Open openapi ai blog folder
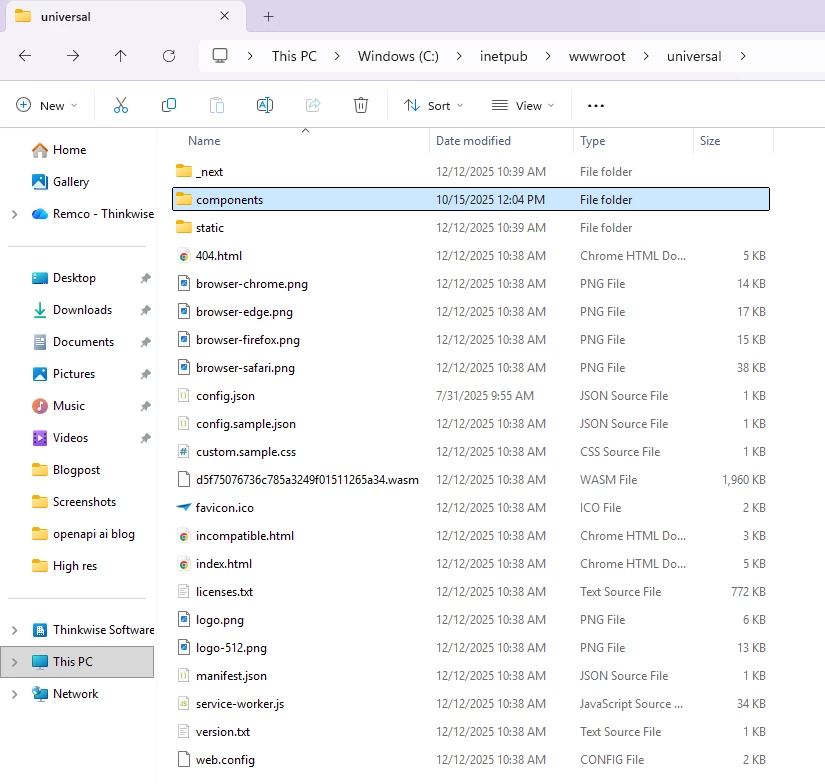The width and height of the screenshot is (825, 784). [x=83, y=534]
